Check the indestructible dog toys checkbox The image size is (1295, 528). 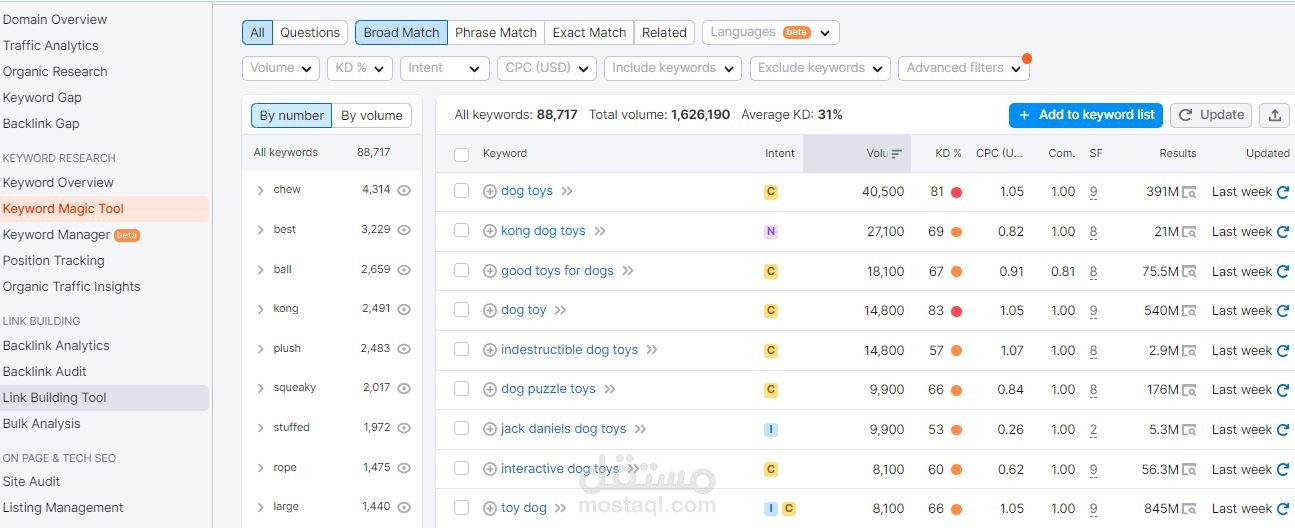[461, 350]
